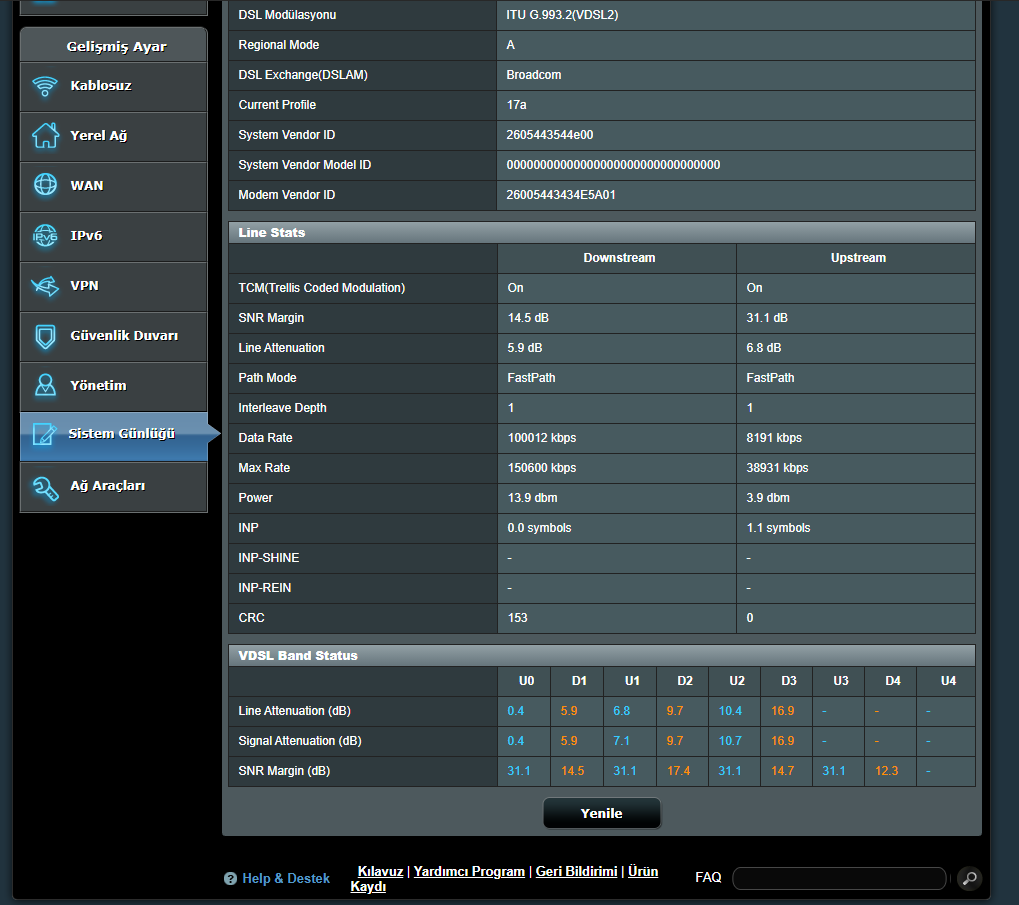Click the INP-SHINE row label
The height and width of the screenshot is (905, 1019).
click(x=268, y=558)
